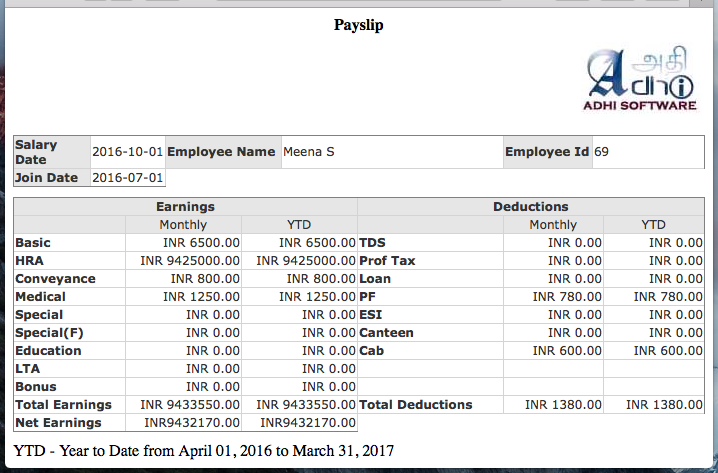Click the employee name Meena S
The height and width of the screenshot is (473, 718).
309,152
